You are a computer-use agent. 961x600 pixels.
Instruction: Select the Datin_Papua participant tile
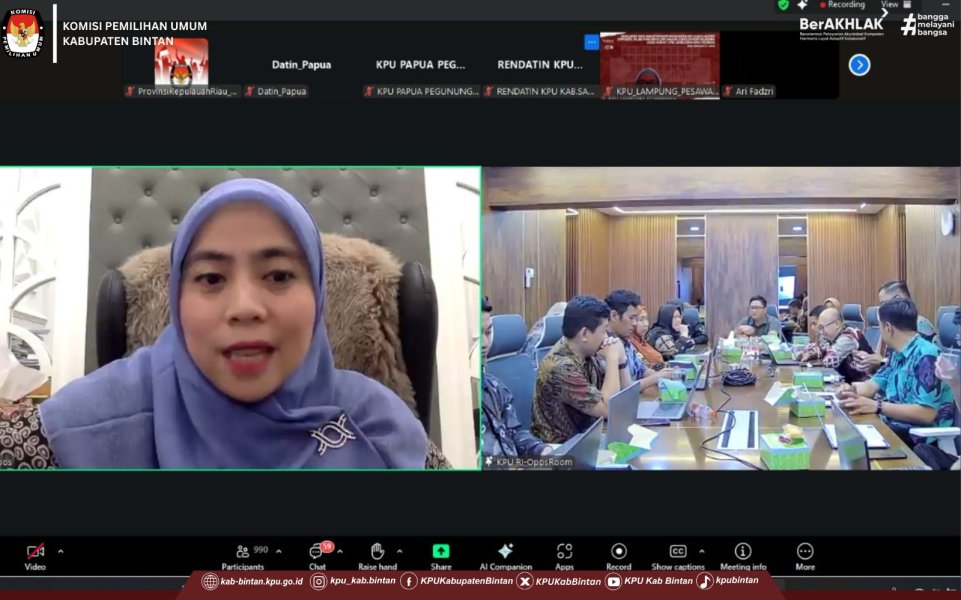[301, 65]
